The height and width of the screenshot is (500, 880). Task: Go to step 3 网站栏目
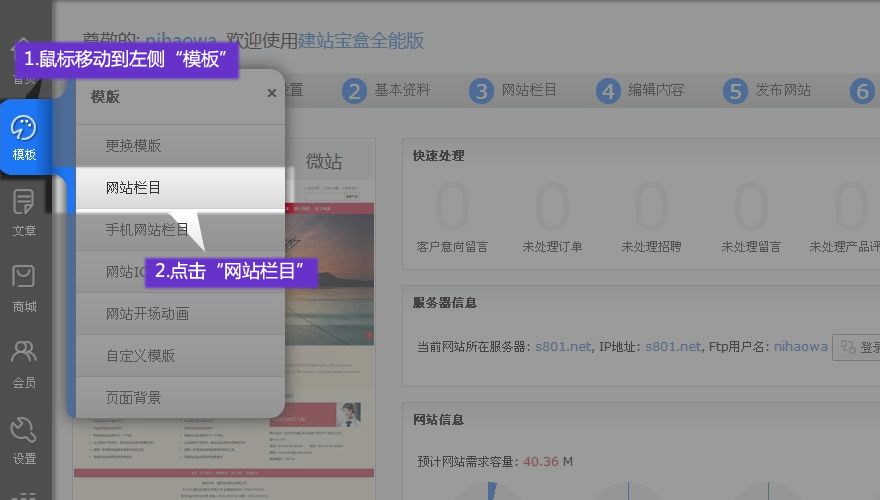(513, 91)
